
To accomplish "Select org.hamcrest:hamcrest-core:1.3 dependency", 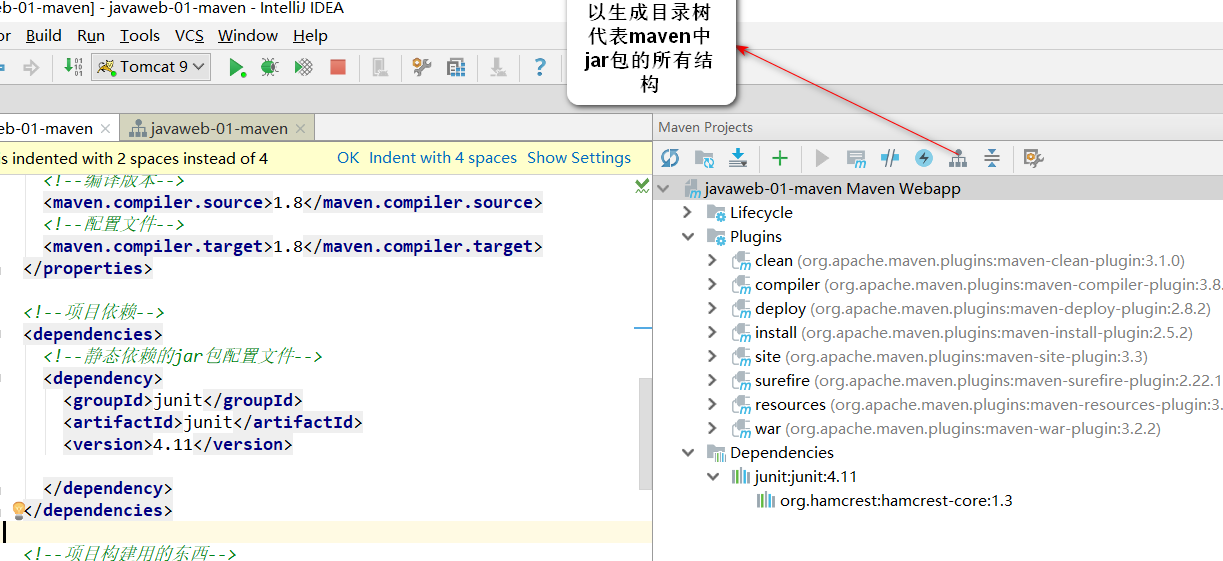I will [896, 500].
